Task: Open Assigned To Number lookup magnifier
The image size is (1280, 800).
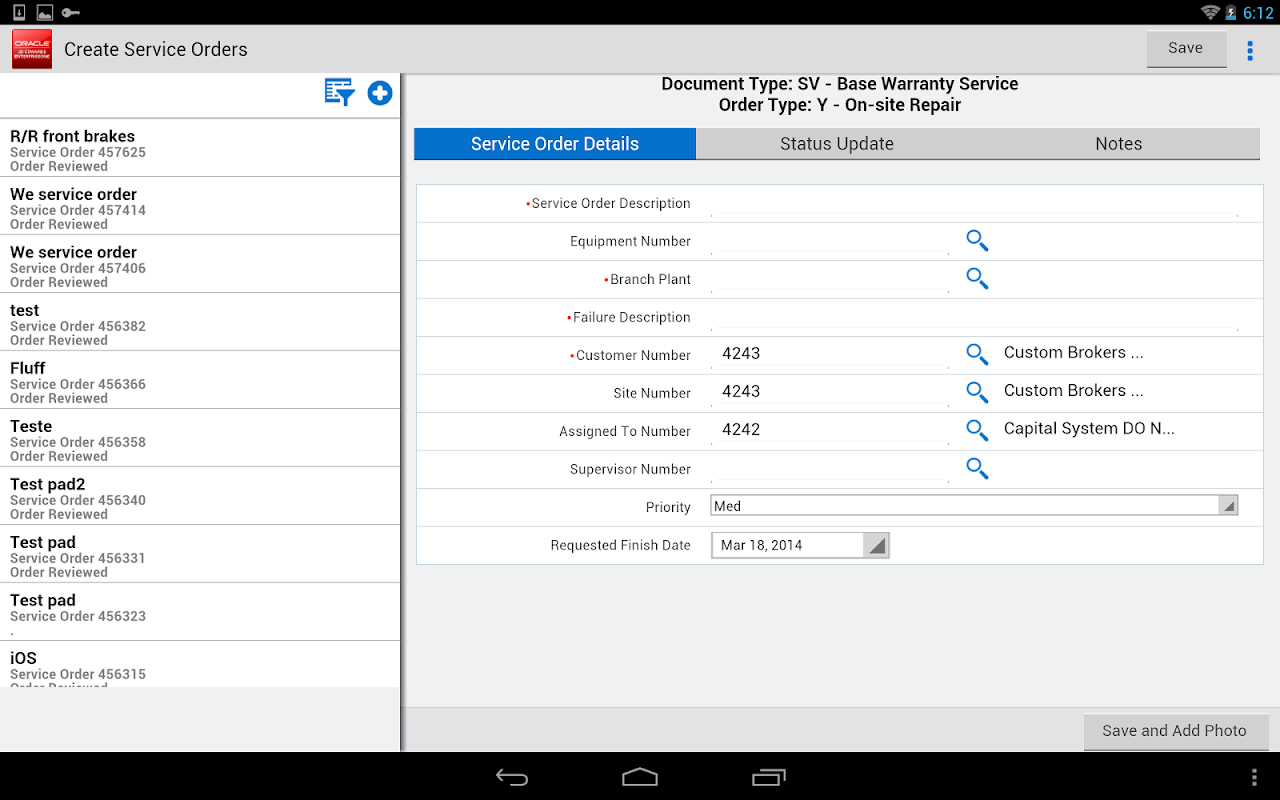Action: (977, 430)
